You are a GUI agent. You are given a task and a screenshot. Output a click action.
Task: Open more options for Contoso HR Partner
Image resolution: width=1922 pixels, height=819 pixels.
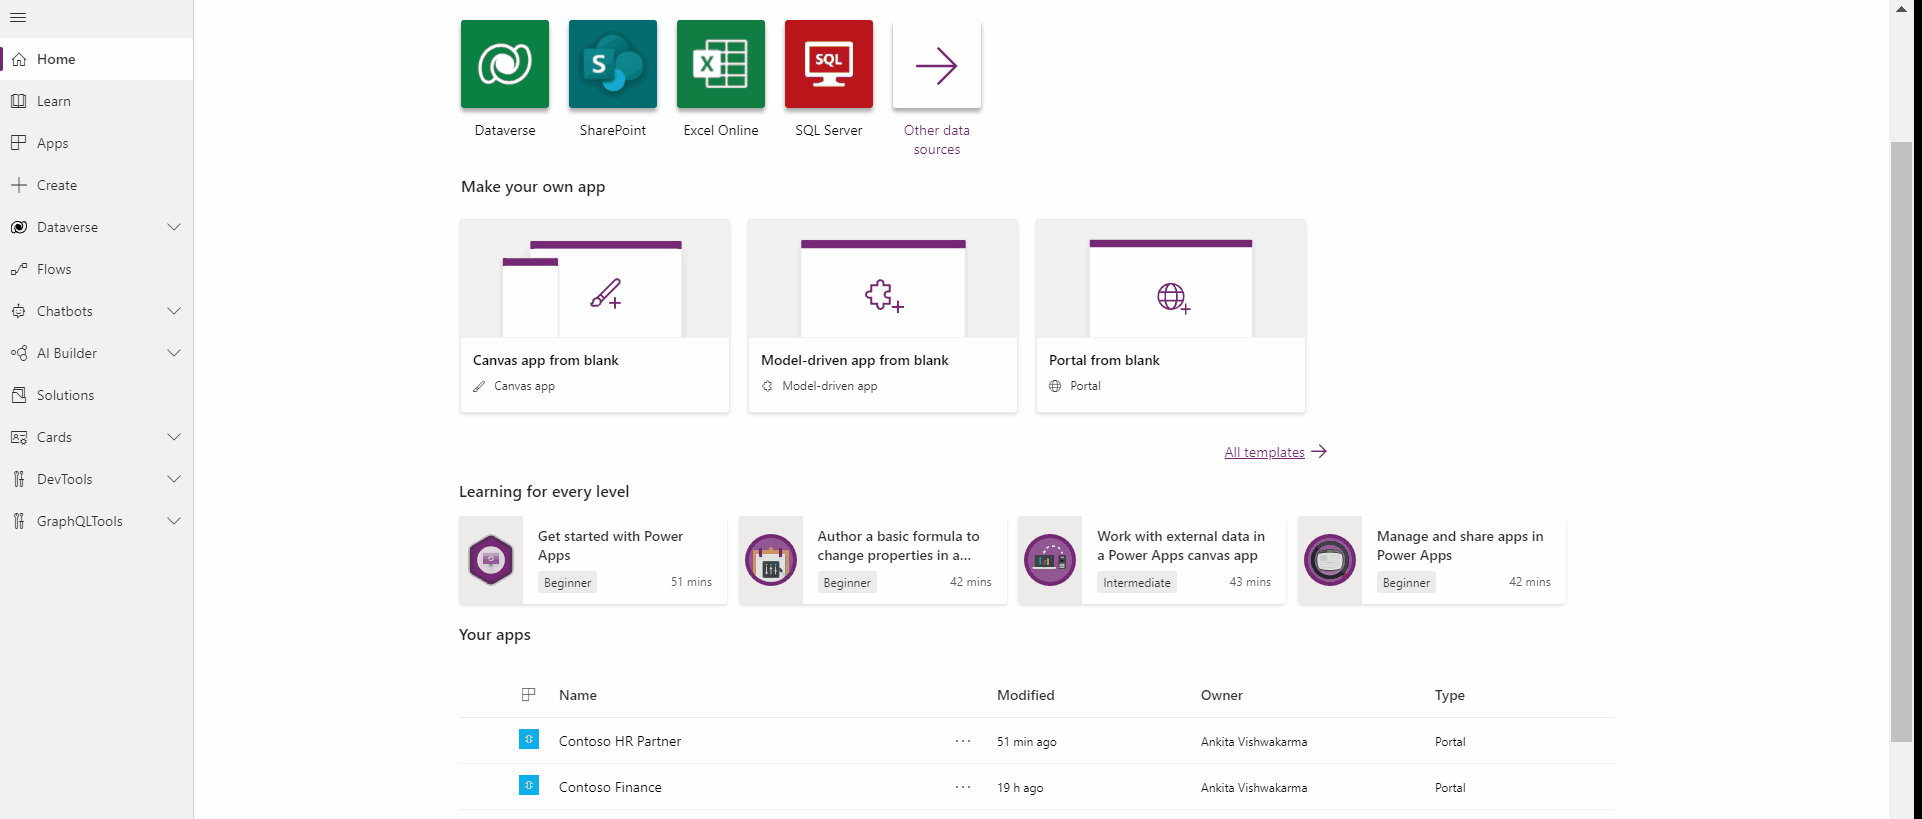coord(962,741)
